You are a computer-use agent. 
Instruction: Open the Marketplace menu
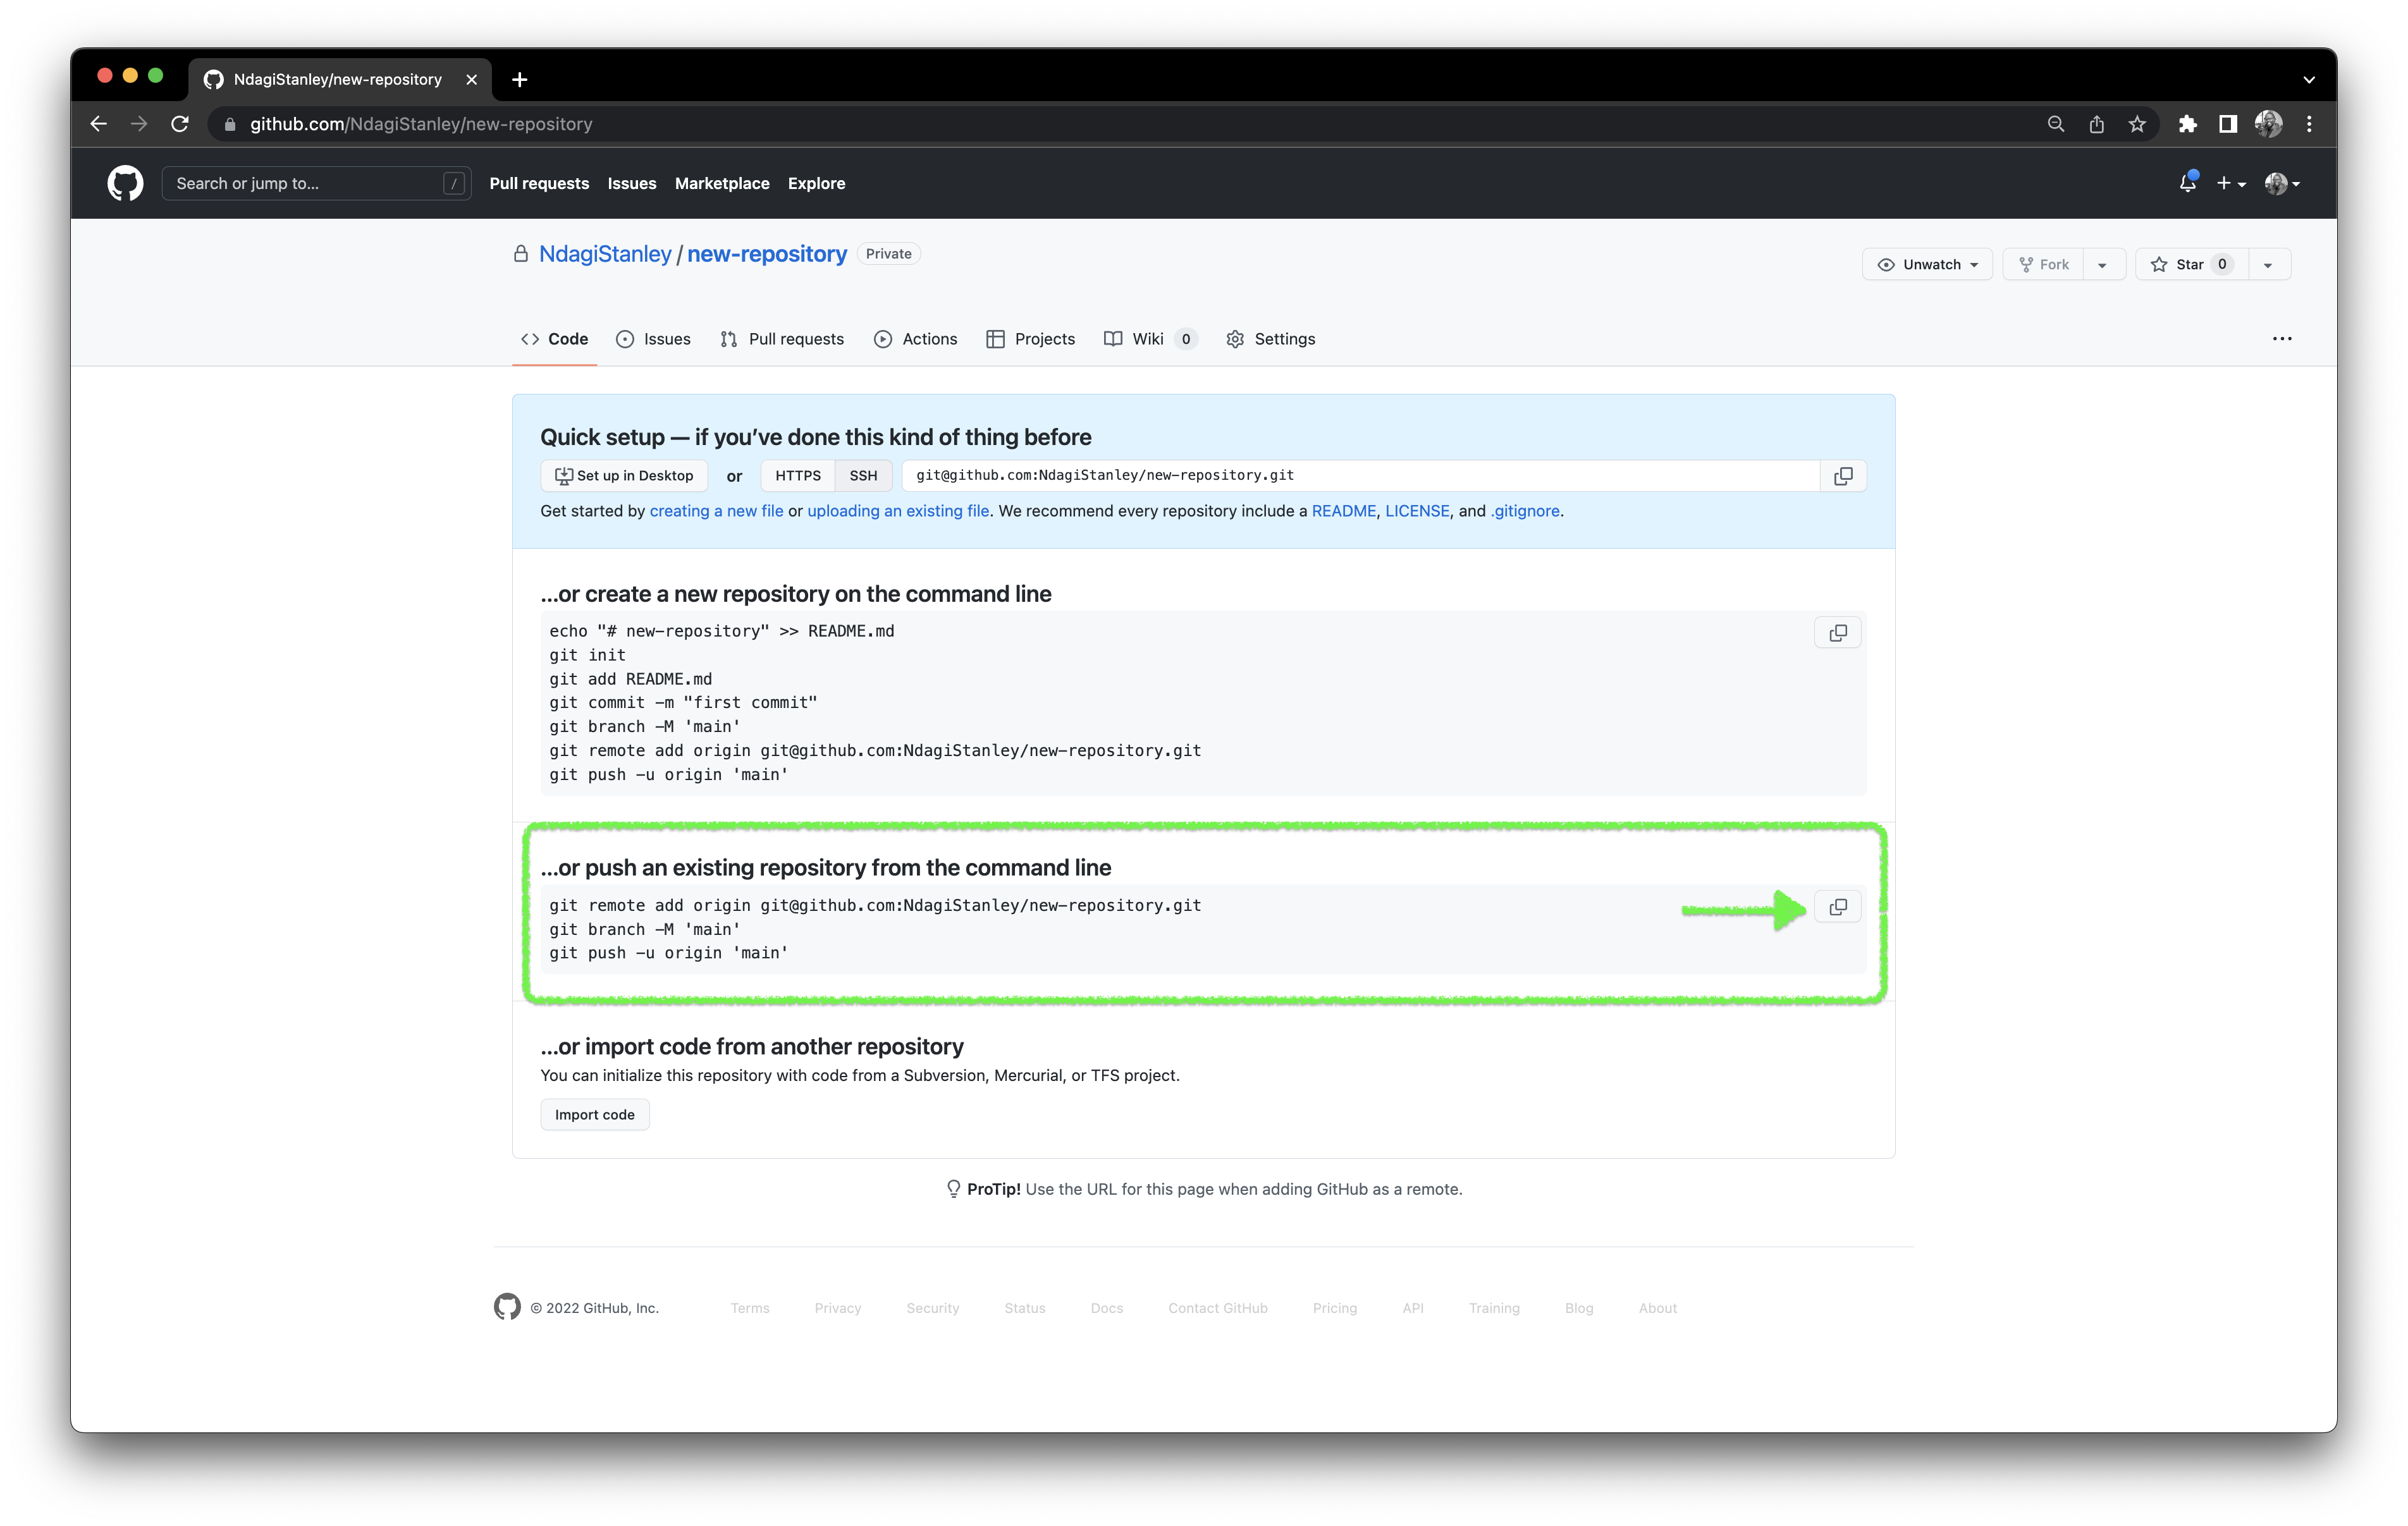[721, 183]
